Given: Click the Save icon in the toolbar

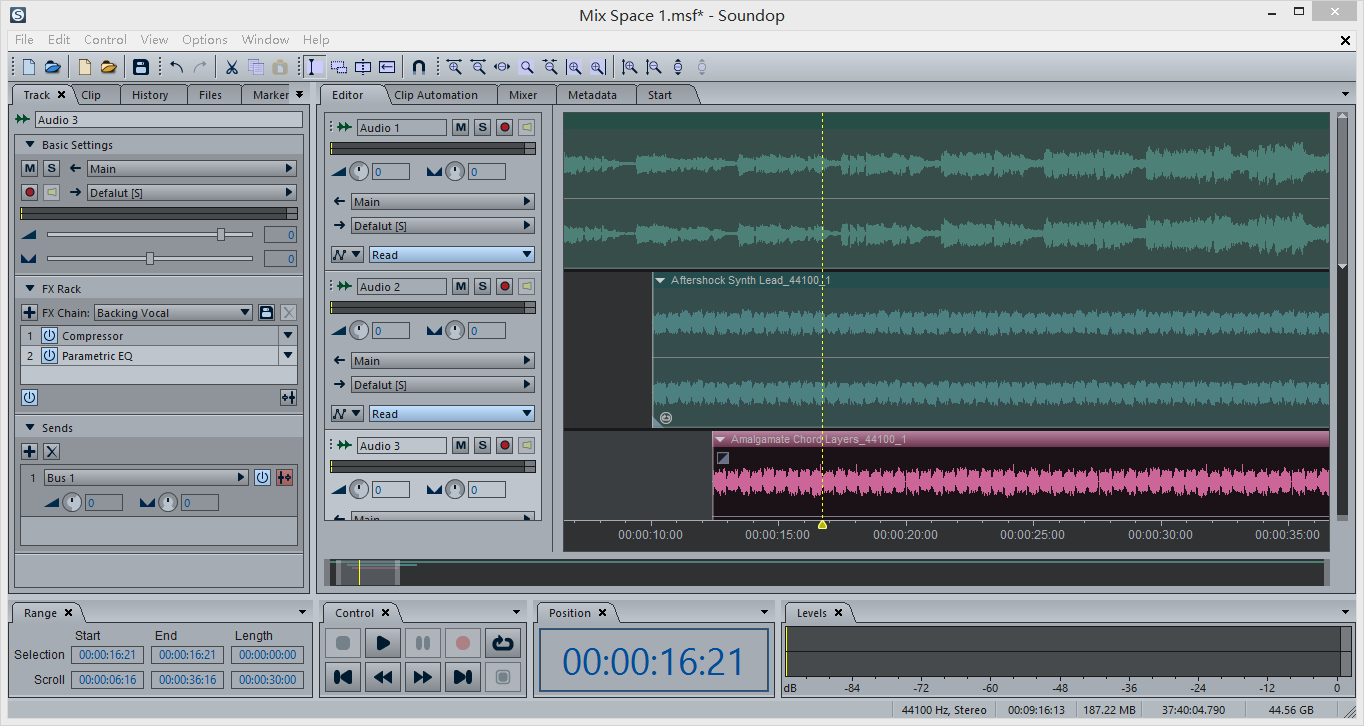Looking at the screenshot, I should pos(141,67).
